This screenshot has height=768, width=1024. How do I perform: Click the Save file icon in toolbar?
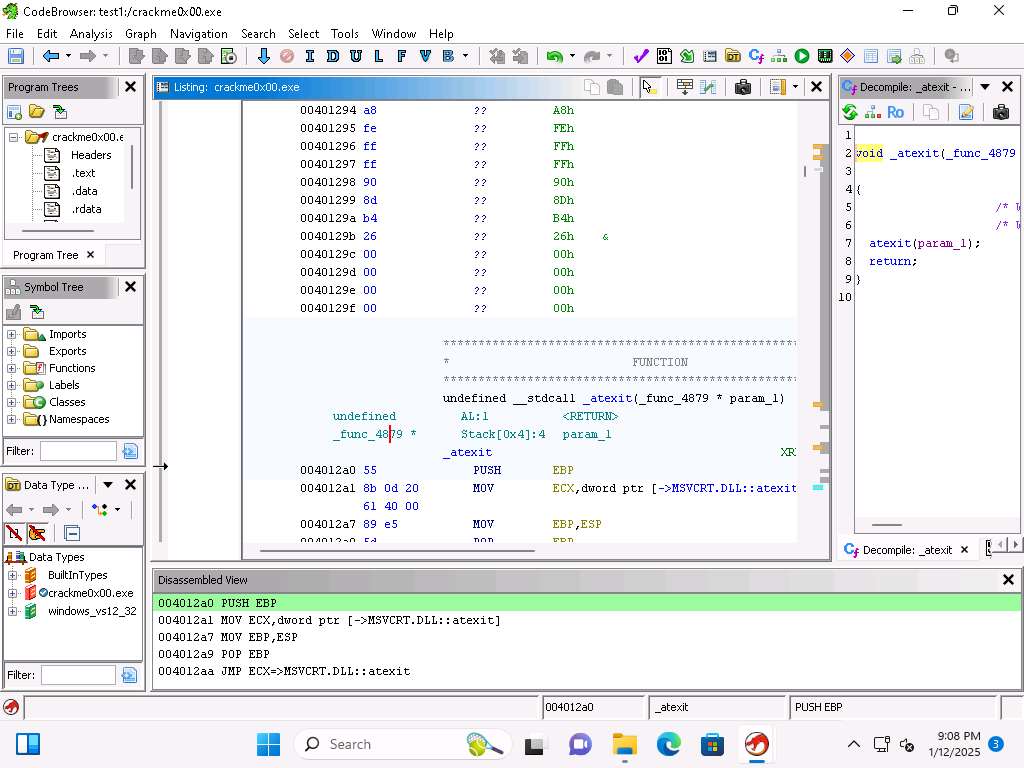[16, 56]
